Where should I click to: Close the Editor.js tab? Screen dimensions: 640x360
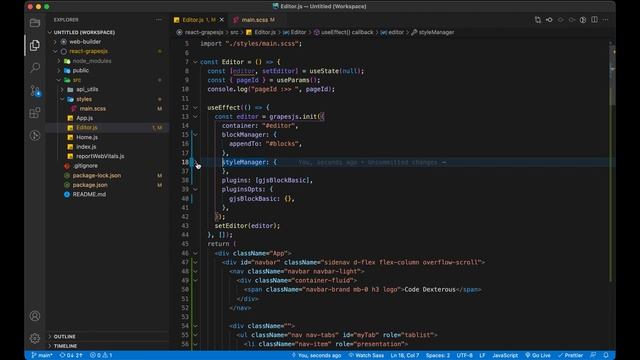click(x=222, y=20)
